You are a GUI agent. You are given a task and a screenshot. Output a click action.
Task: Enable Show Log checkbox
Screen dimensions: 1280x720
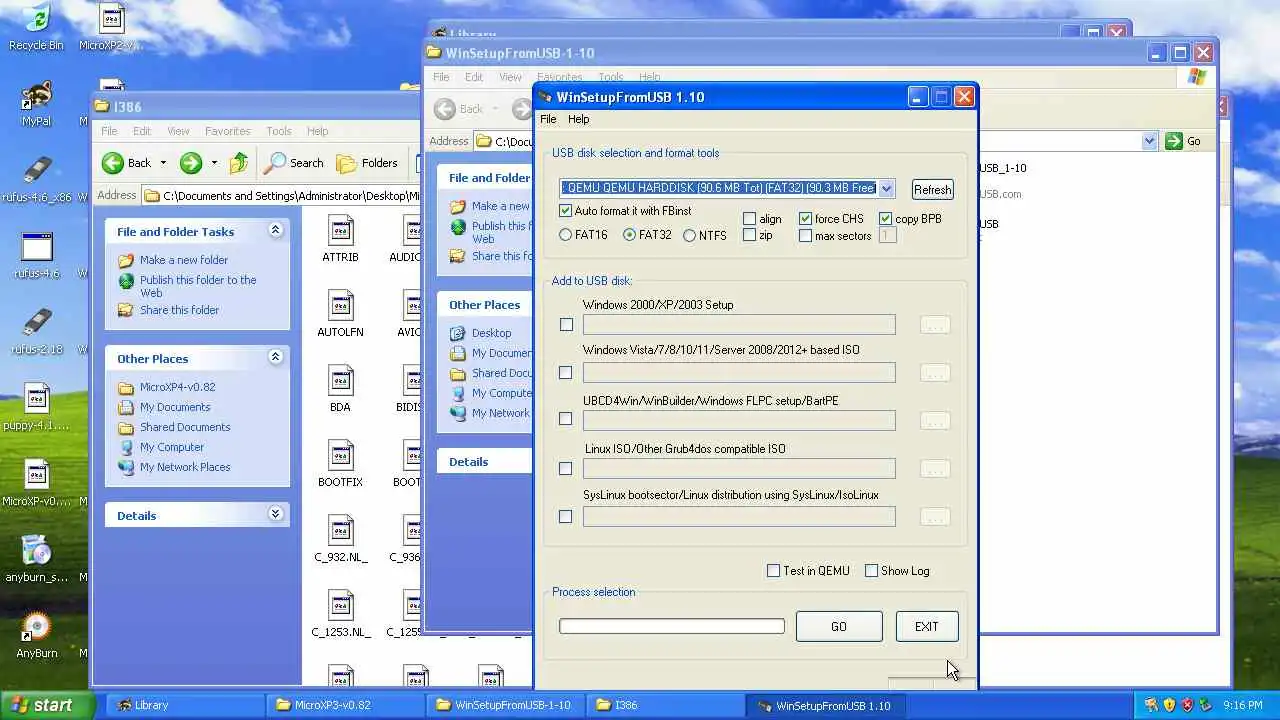coord(871,570)
